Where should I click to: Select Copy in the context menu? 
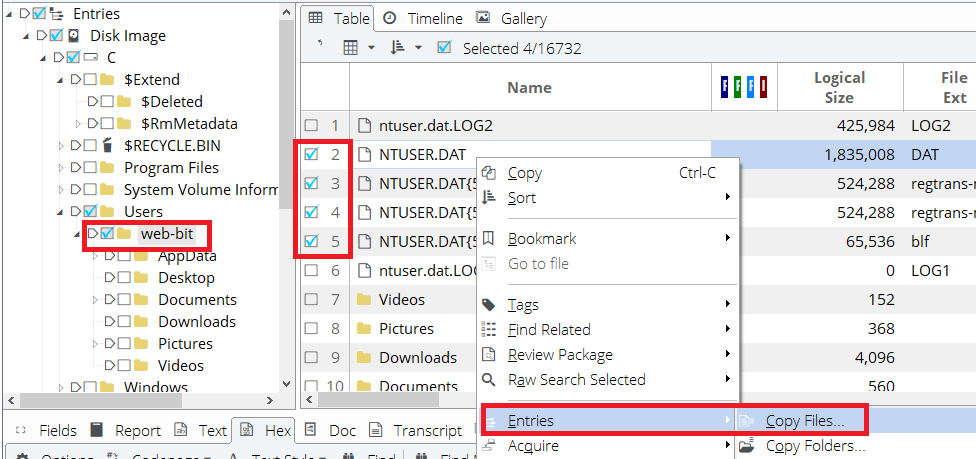(x=525, y=173)
